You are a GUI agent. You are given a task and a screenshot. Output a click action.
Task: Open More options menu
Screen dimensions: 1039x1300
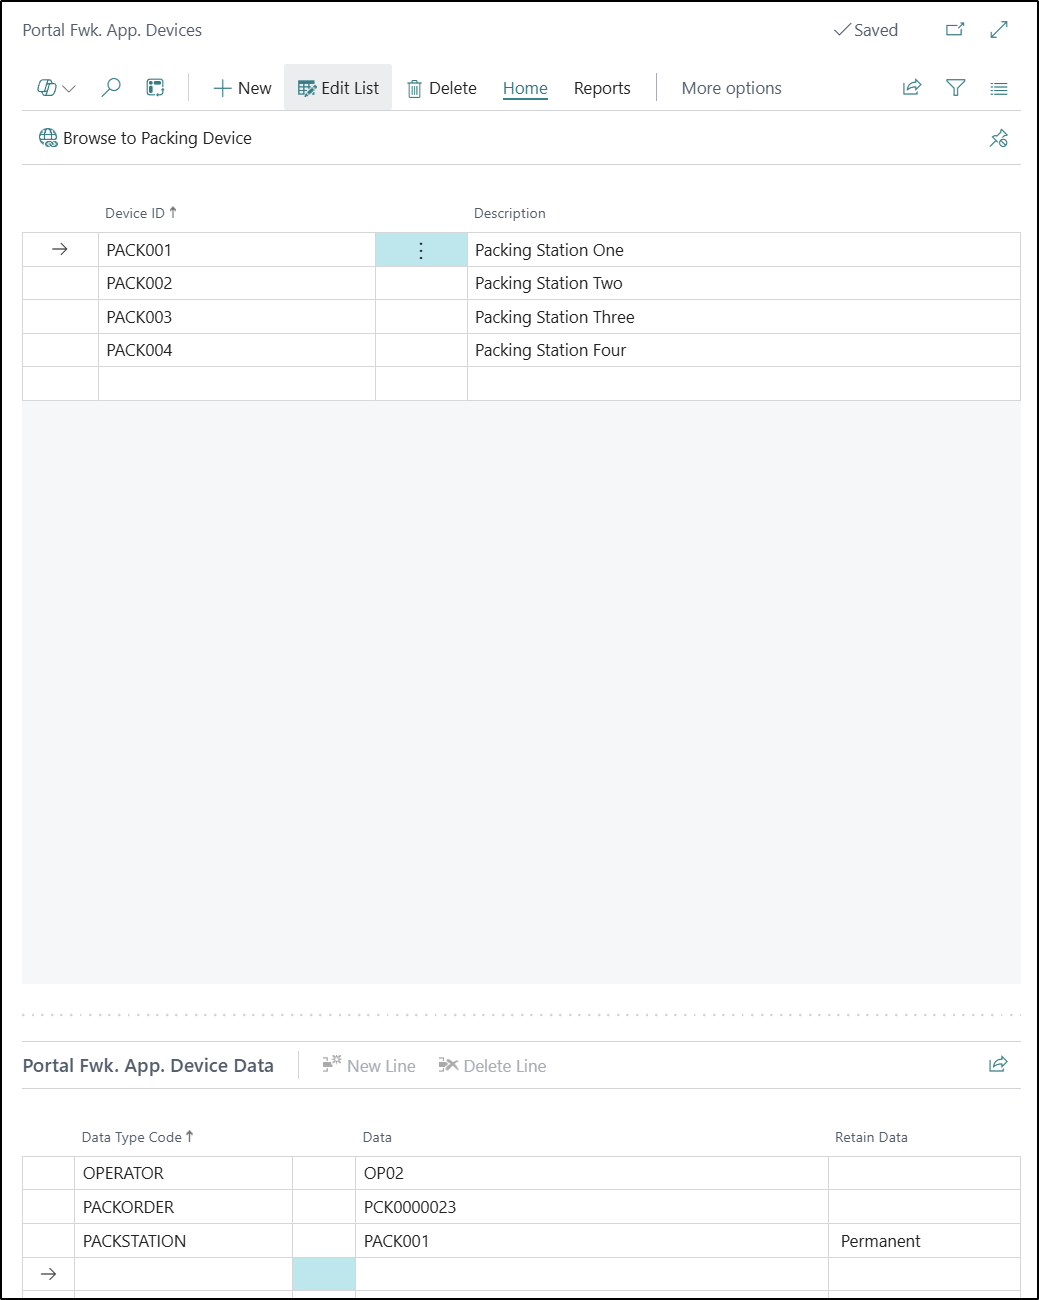731,88
